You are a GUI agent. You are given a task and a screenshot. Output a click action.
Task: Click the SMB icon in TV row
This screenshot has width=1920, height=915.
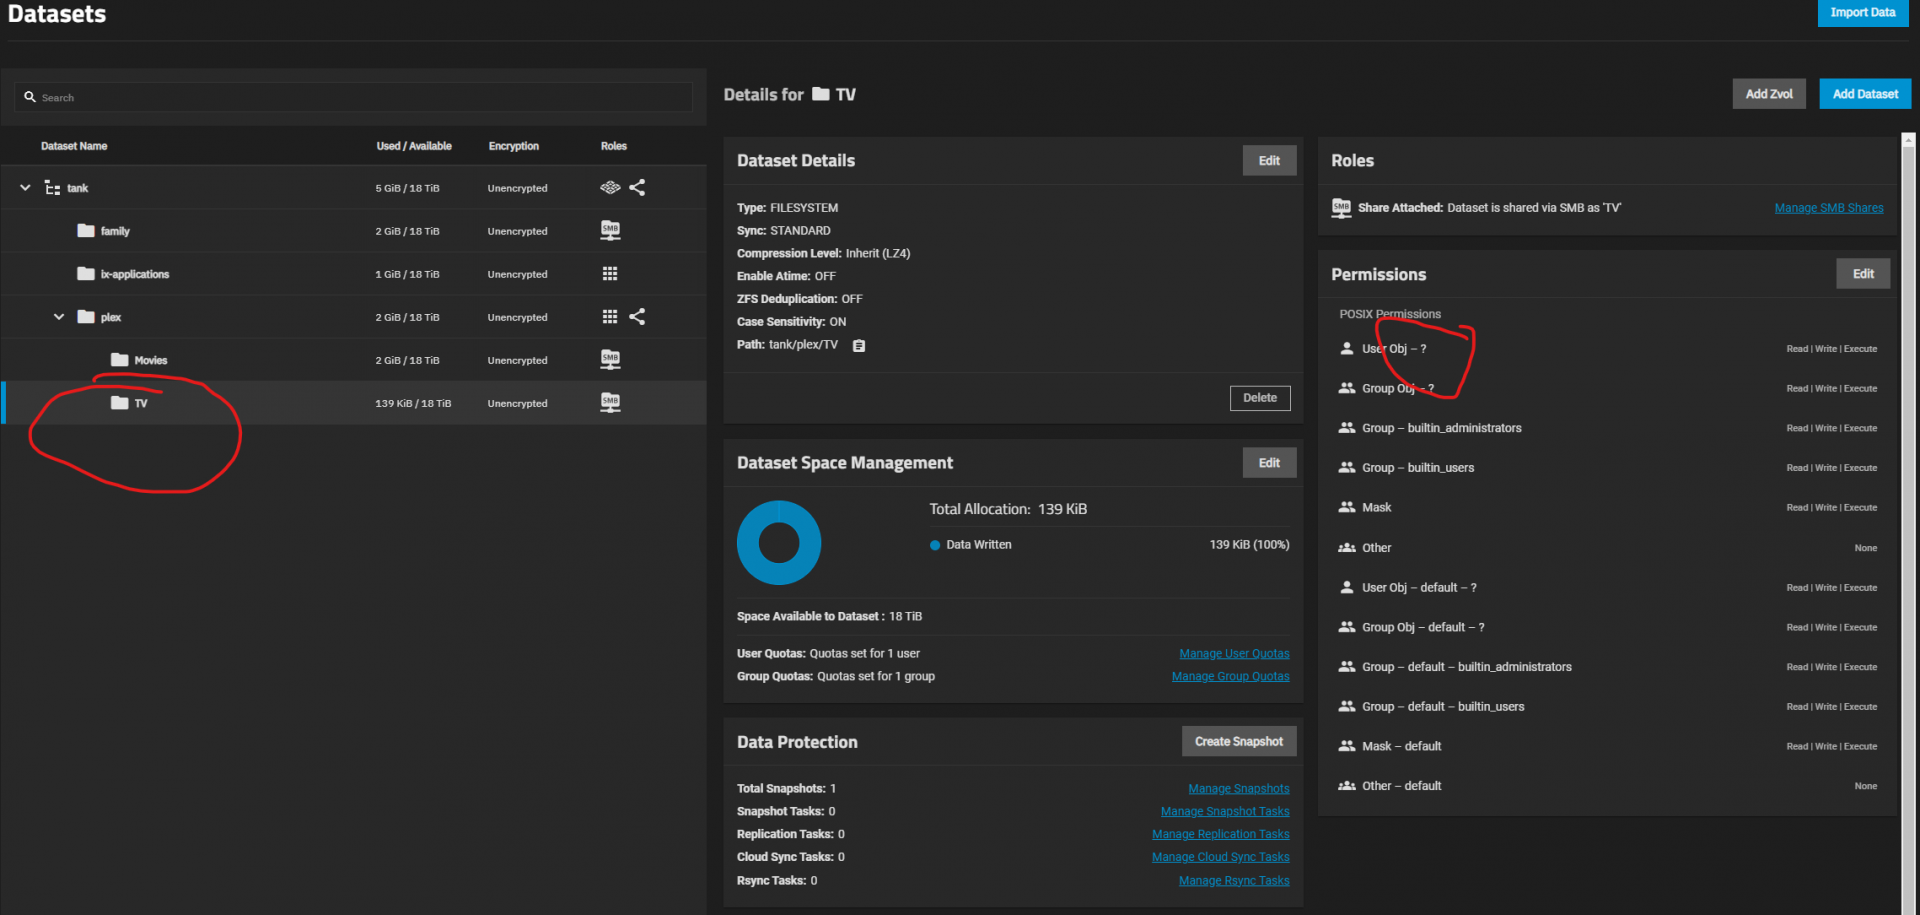tap(610, 402)
